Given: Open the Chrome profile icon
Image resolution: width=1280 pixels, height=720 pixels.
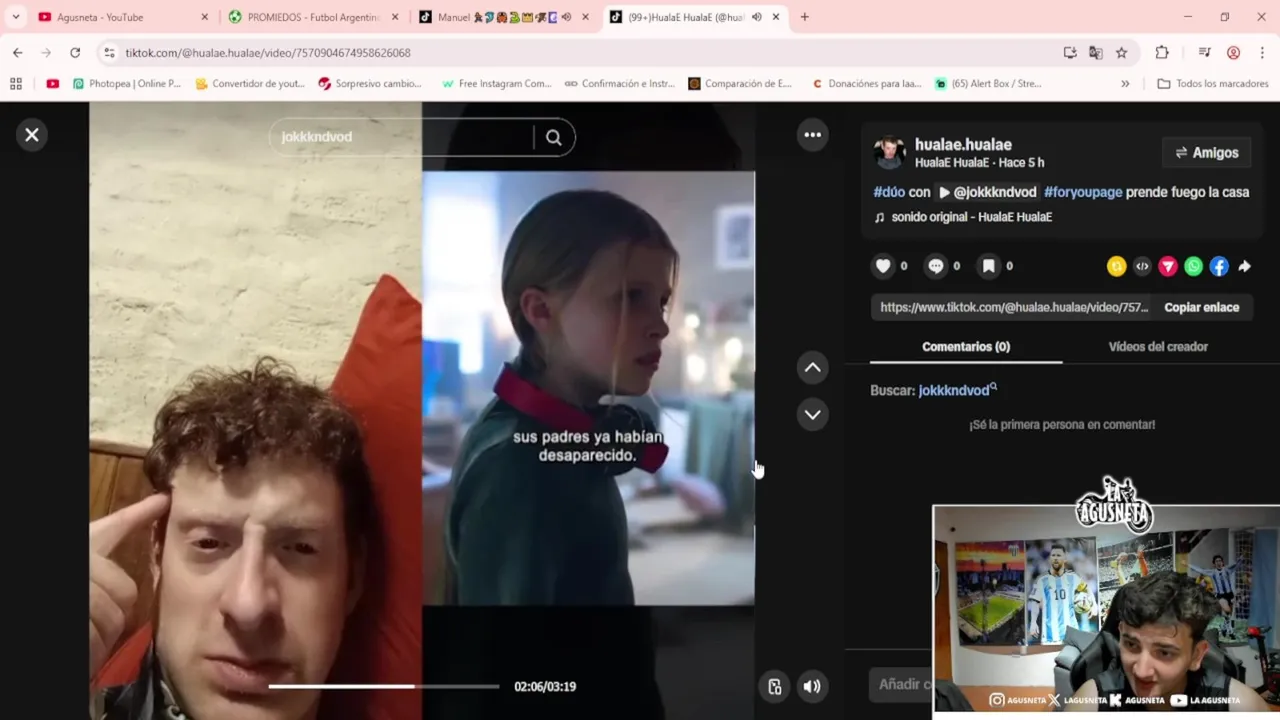Looking at the screenshot, I should click(x=1234, y=53).
